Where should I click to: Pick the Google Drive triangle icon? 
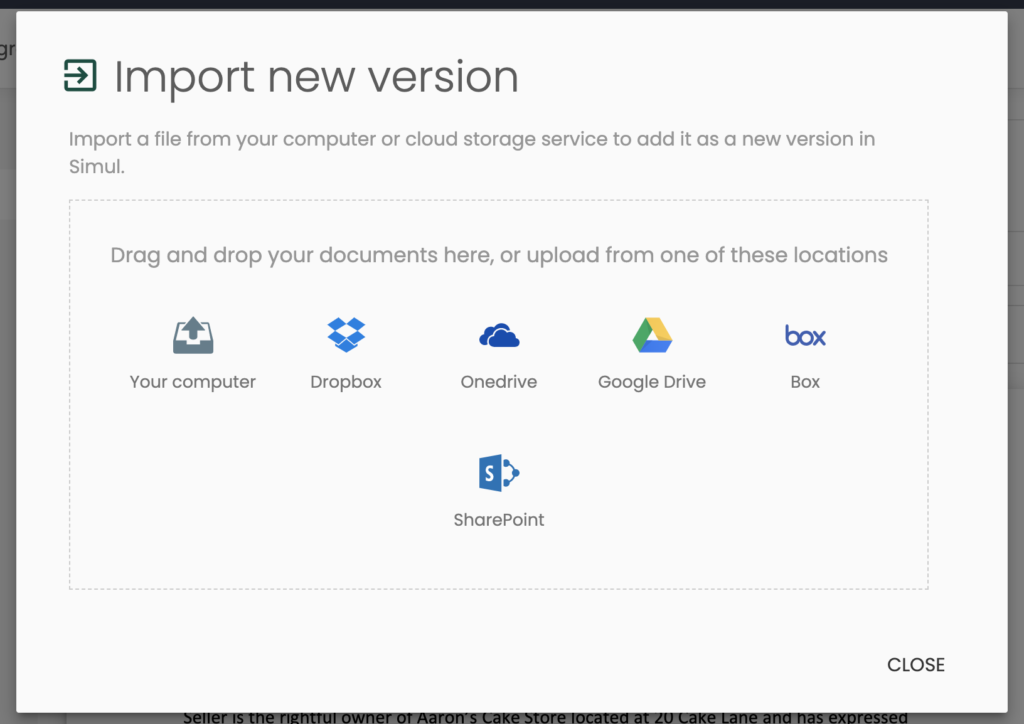652,335
